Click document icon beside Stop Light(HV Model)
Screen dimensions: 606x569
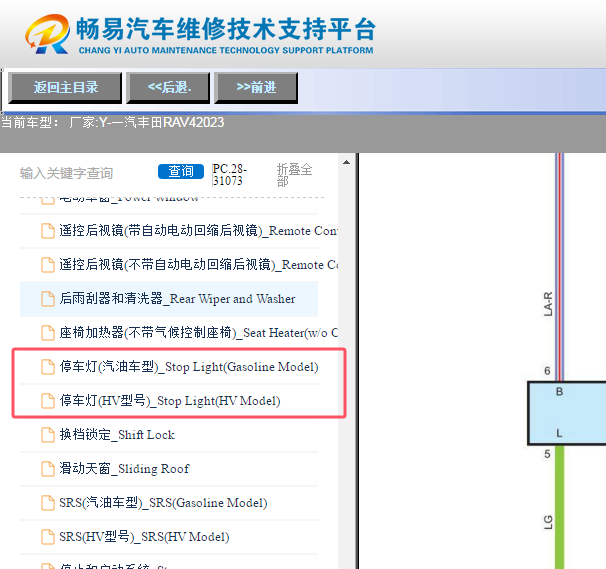tap(48, 401)
